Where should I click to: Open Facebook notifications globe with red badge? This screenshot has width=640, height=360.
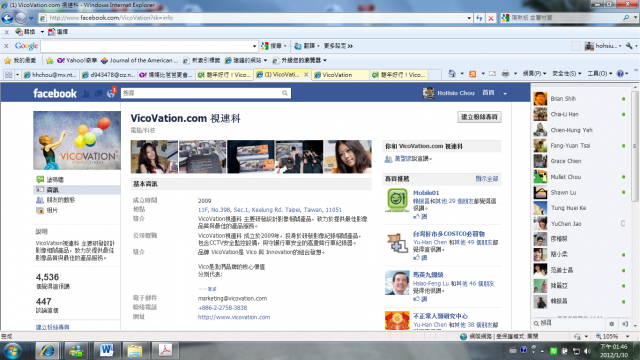coord(111,93)
